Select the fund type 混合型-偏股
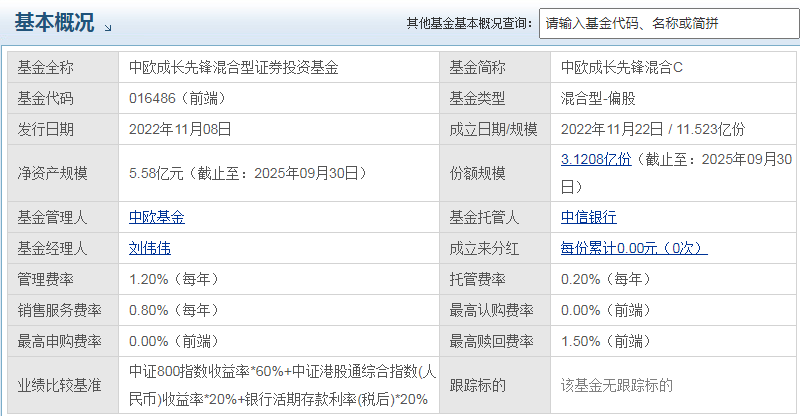 point(598,98)
